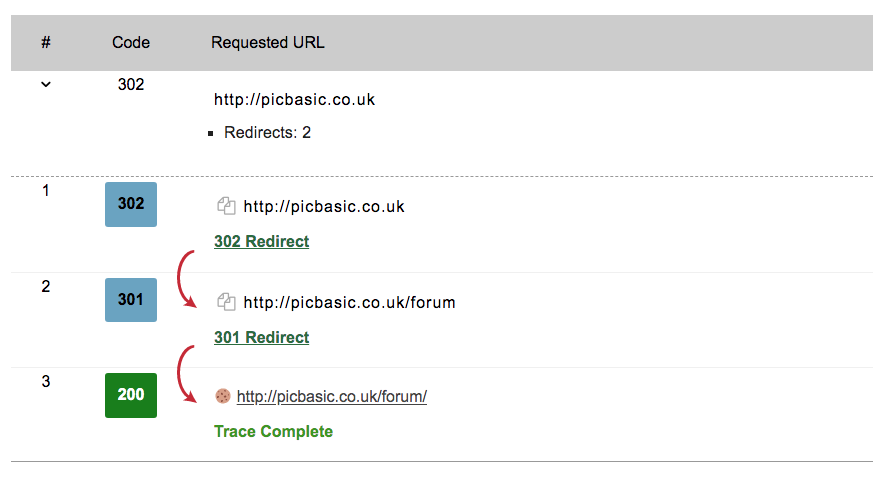The width and height of the screenshot is (891, 480).
Task: Click the copy icon beside the /forum URL in row 2
Action: coord(226,301)
